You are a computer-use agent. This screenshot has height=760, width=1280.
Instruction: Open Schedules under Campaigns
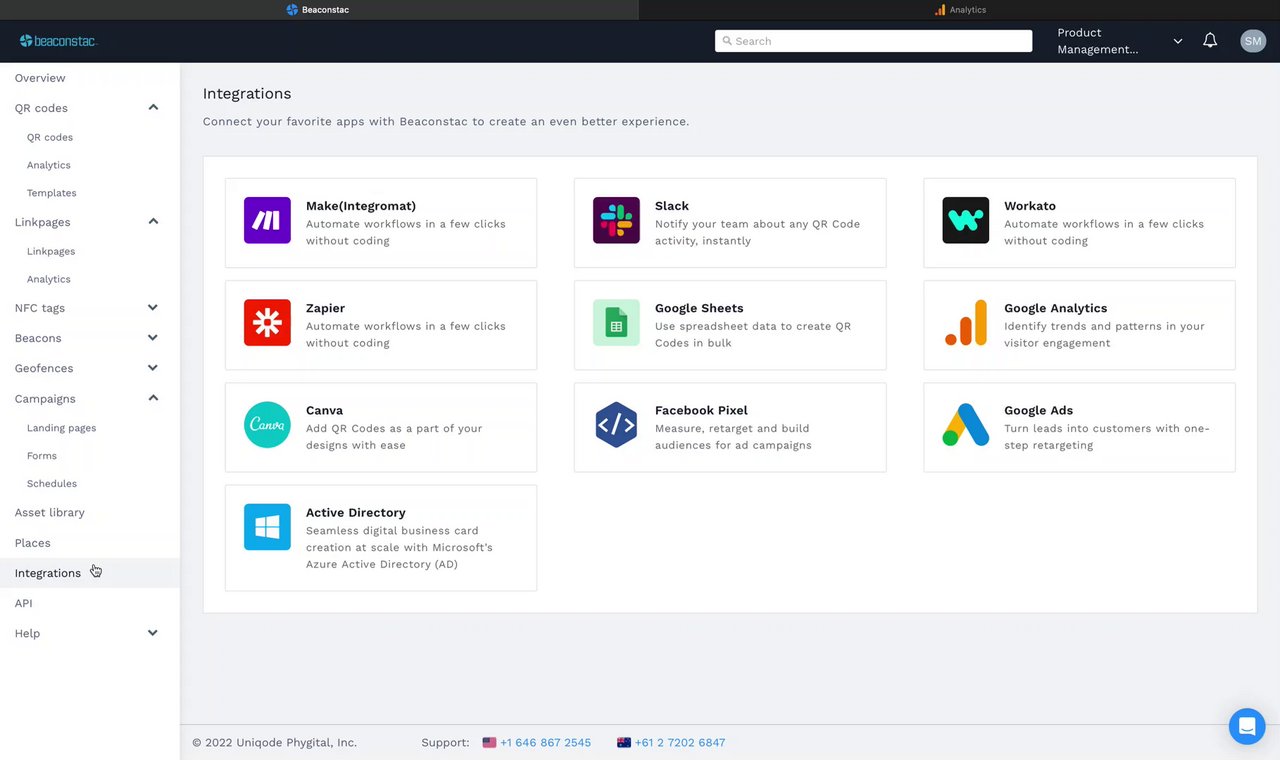[52, 484]
